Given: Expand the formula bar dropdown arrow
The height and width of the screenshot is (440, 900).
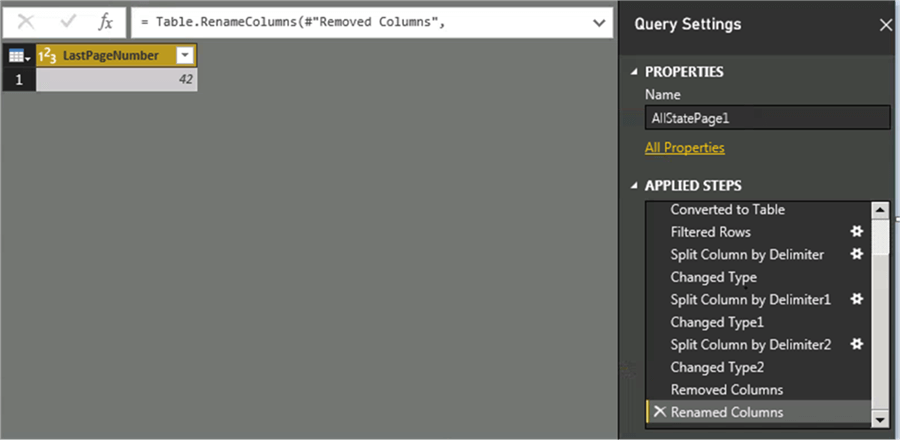Looking at the screenshot, I should [599, 23].
